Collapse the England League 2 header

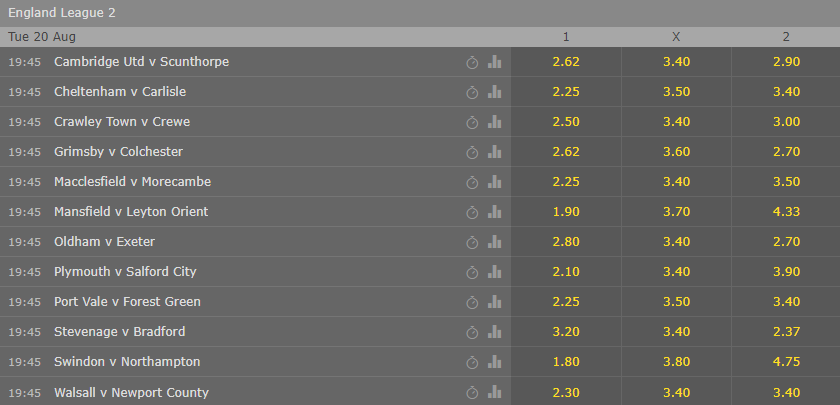click(x=420, y=13)
